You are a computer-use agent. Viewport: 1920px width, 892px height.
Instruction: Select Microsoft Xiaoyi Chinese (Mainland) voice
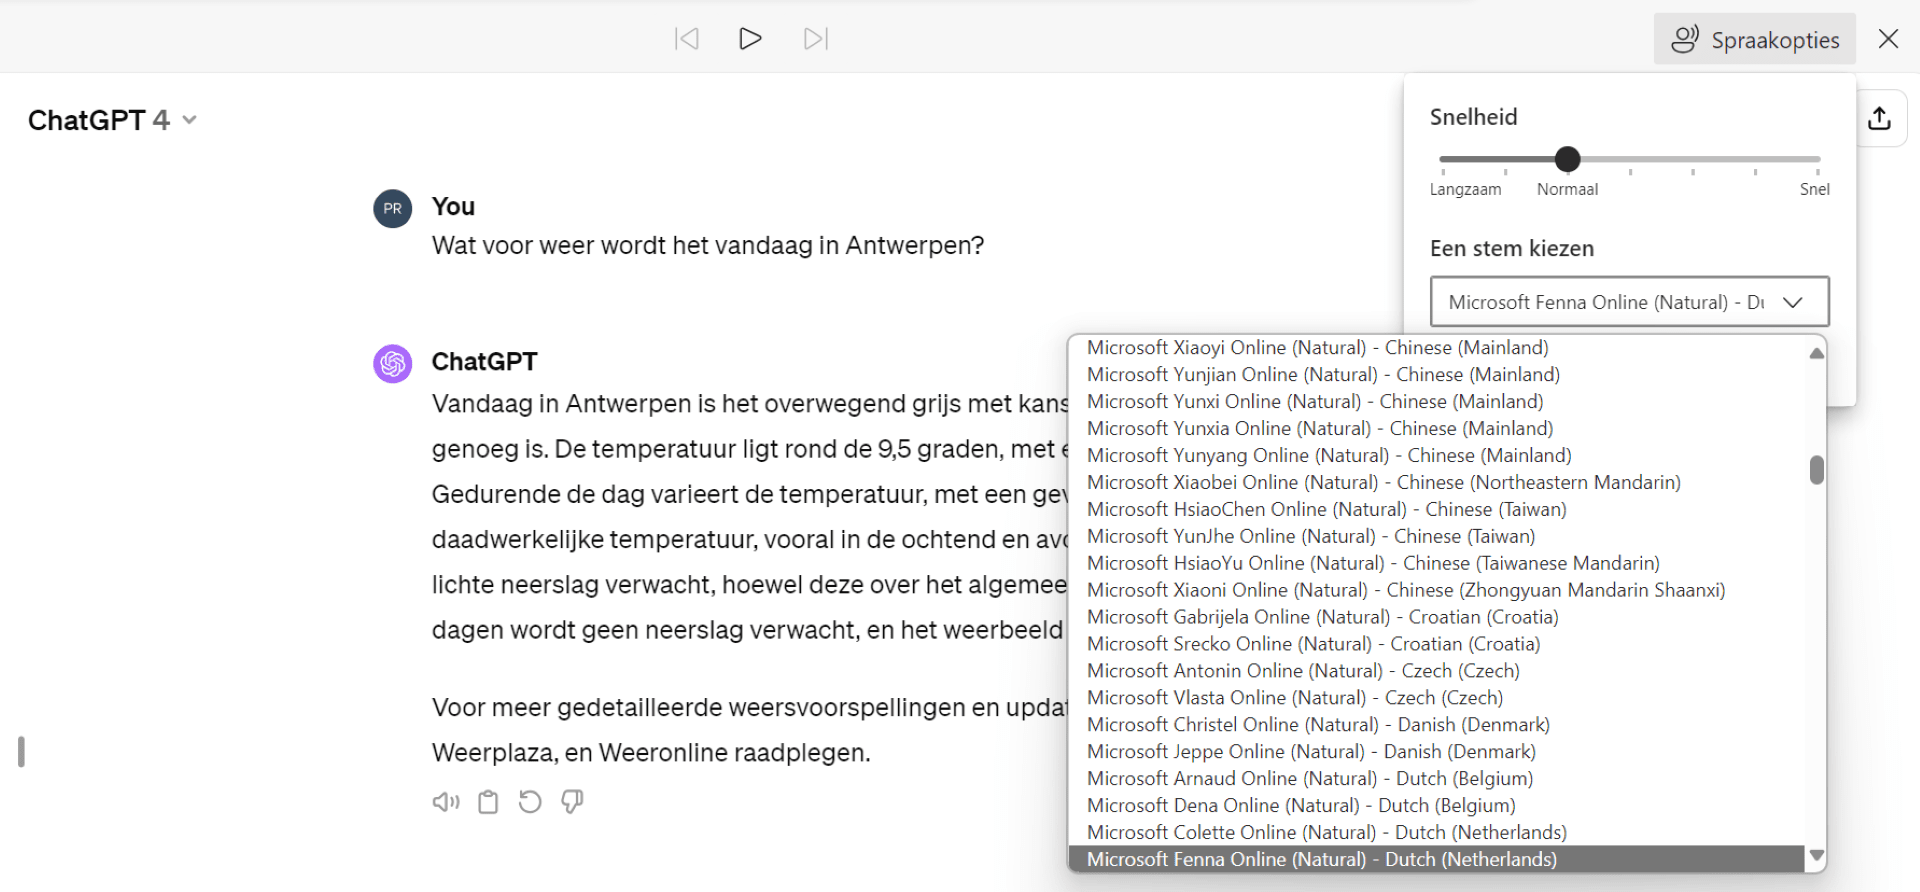click(1437, 348)
